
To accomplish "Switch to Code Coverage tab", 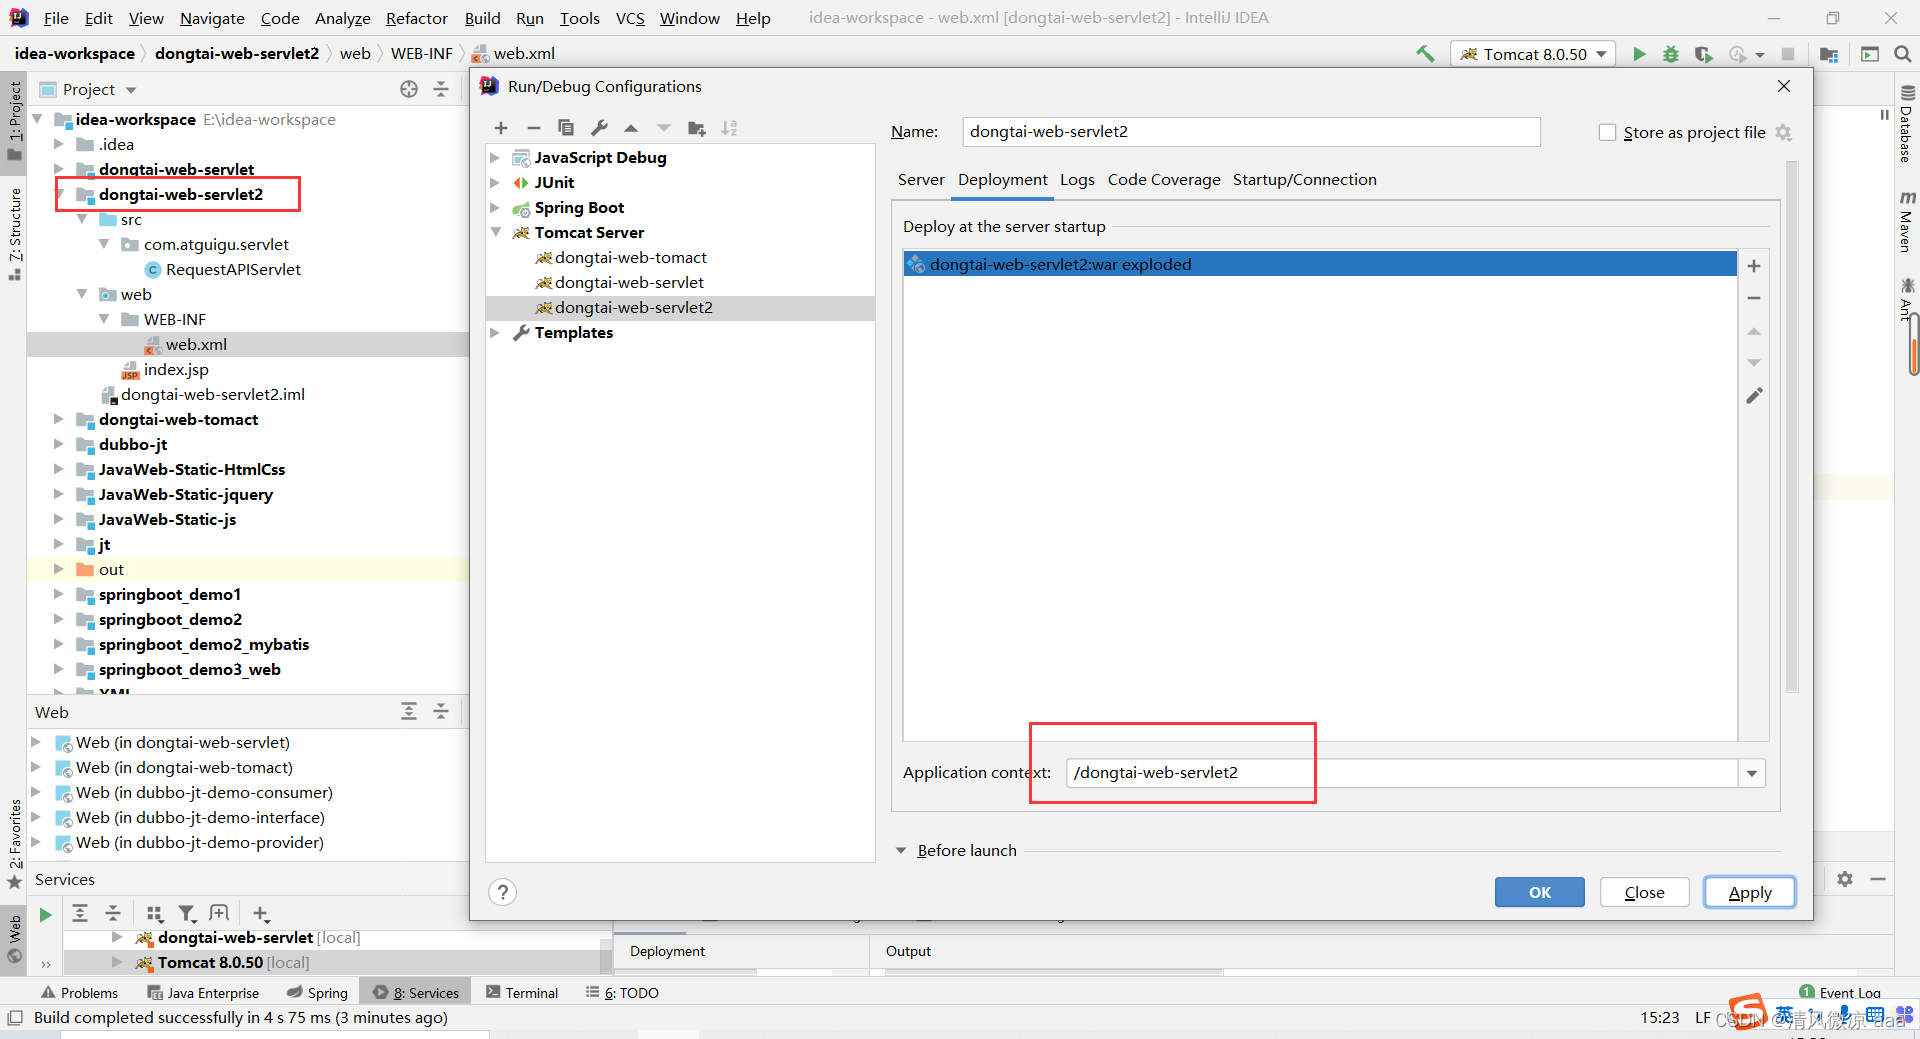I will pos(1164,180).
